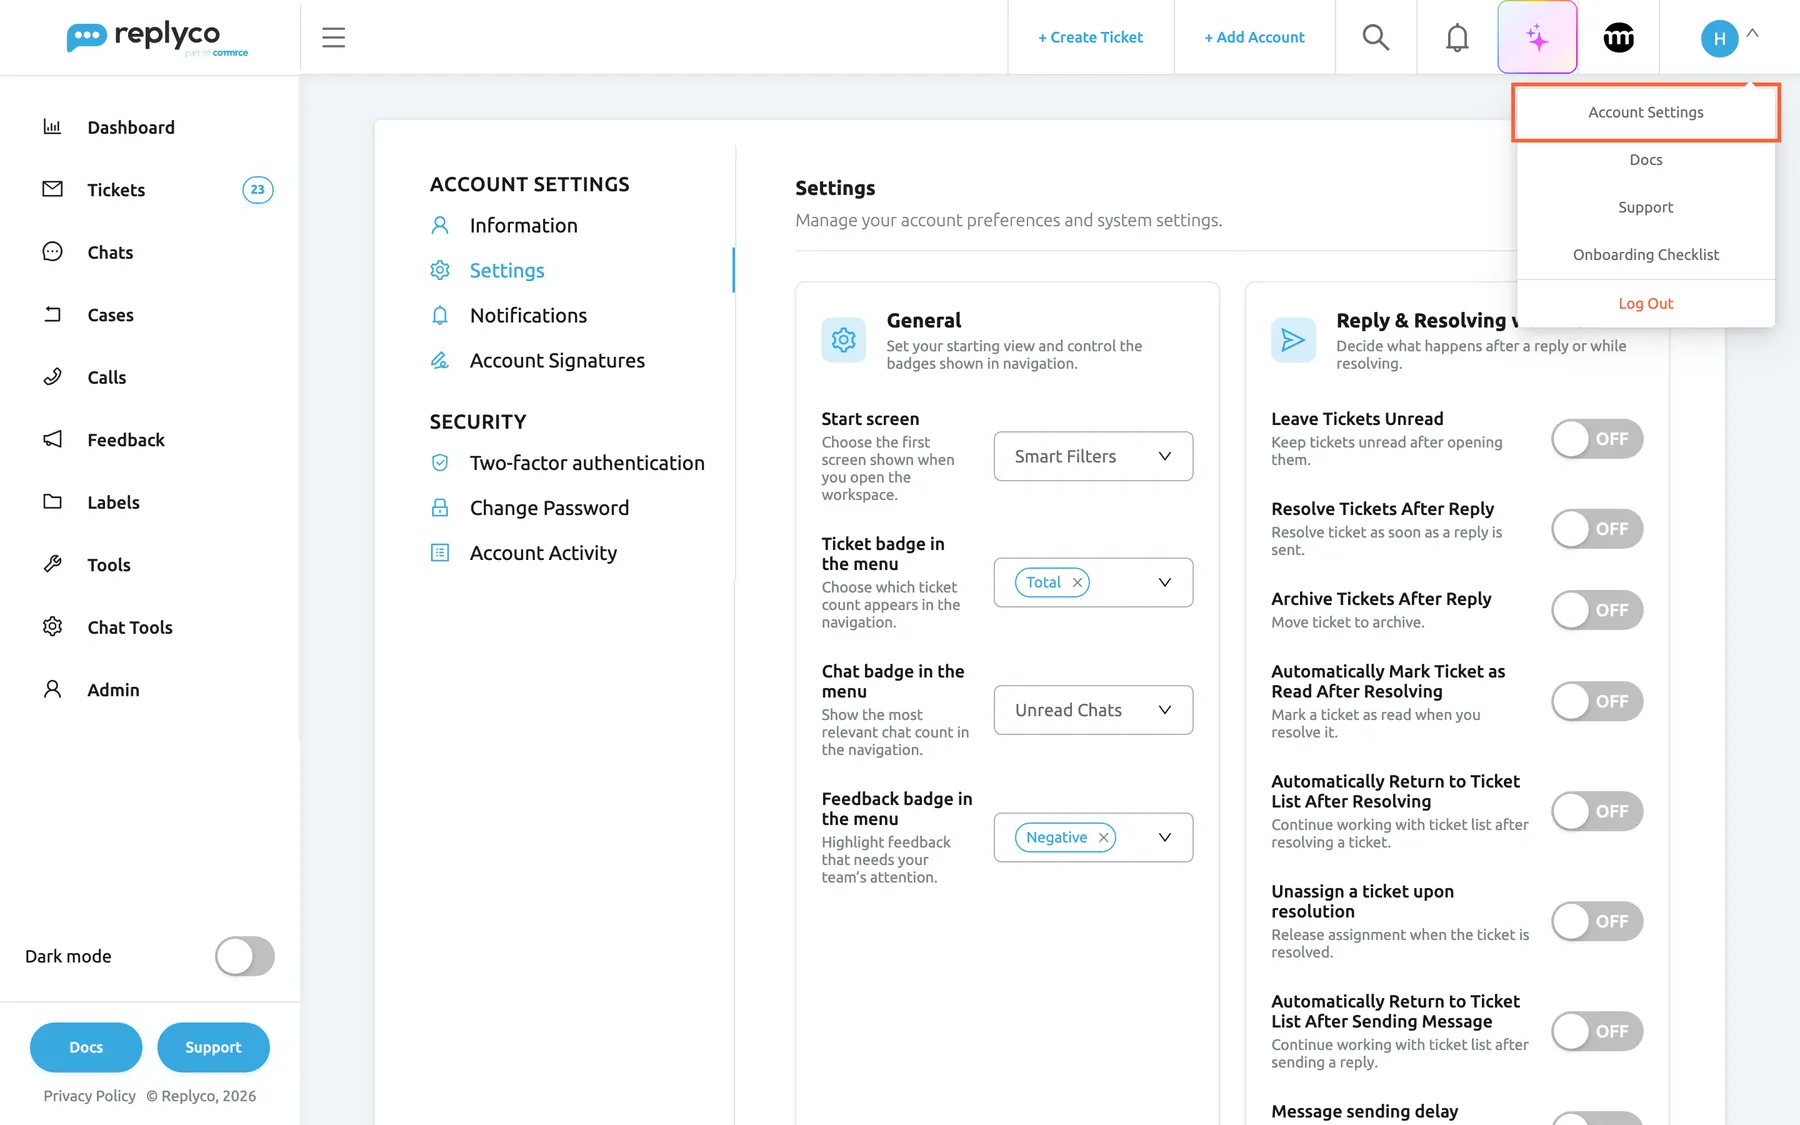Click the H user avatar
The width and height of the screenshot is (1800, 1125).
pyautogui.click(x=1719, y=39)
